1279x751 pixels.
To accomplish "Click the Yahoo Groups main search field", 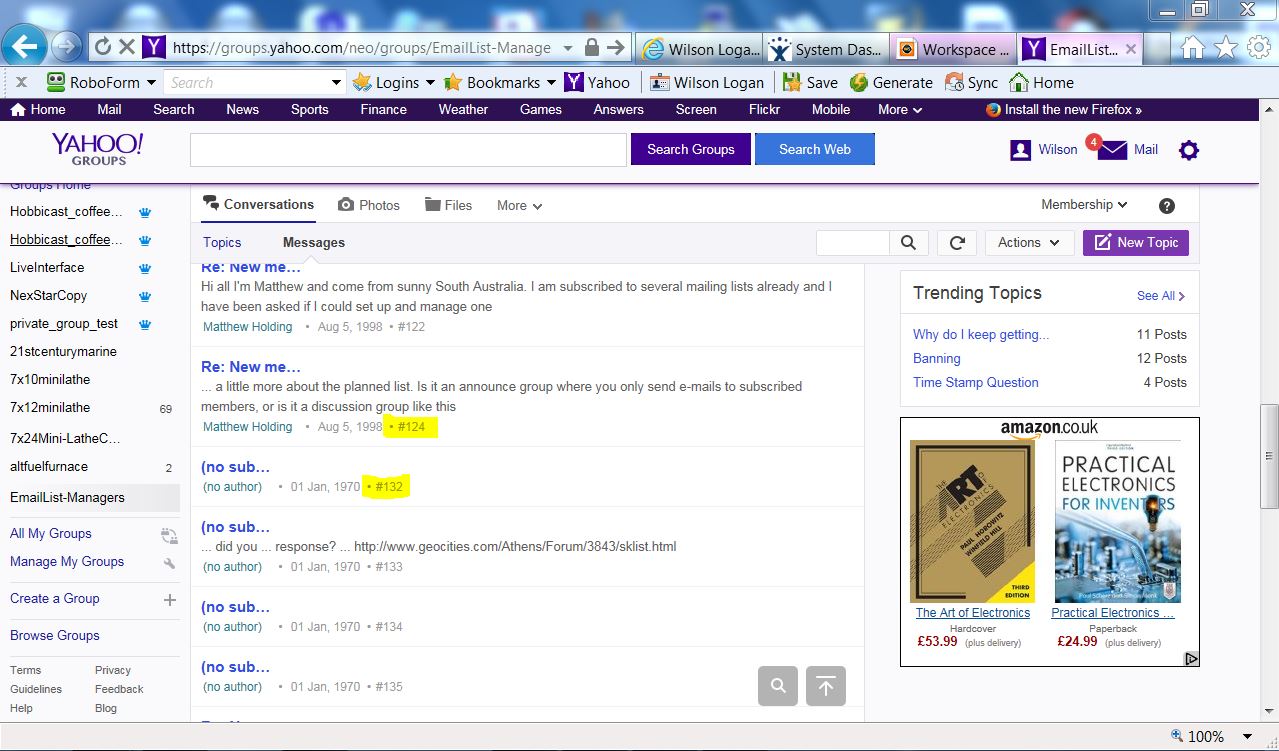I will 408,150.
